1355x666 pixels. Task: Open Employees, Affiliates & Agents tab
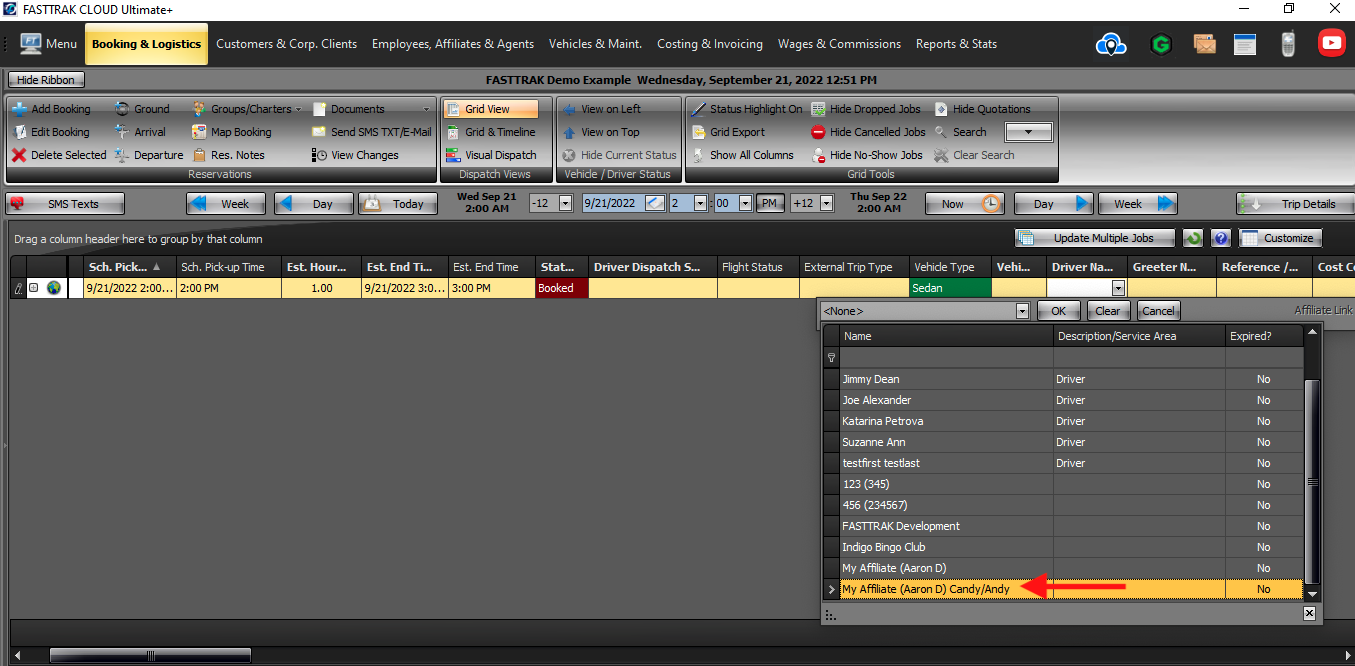[453, 44]
